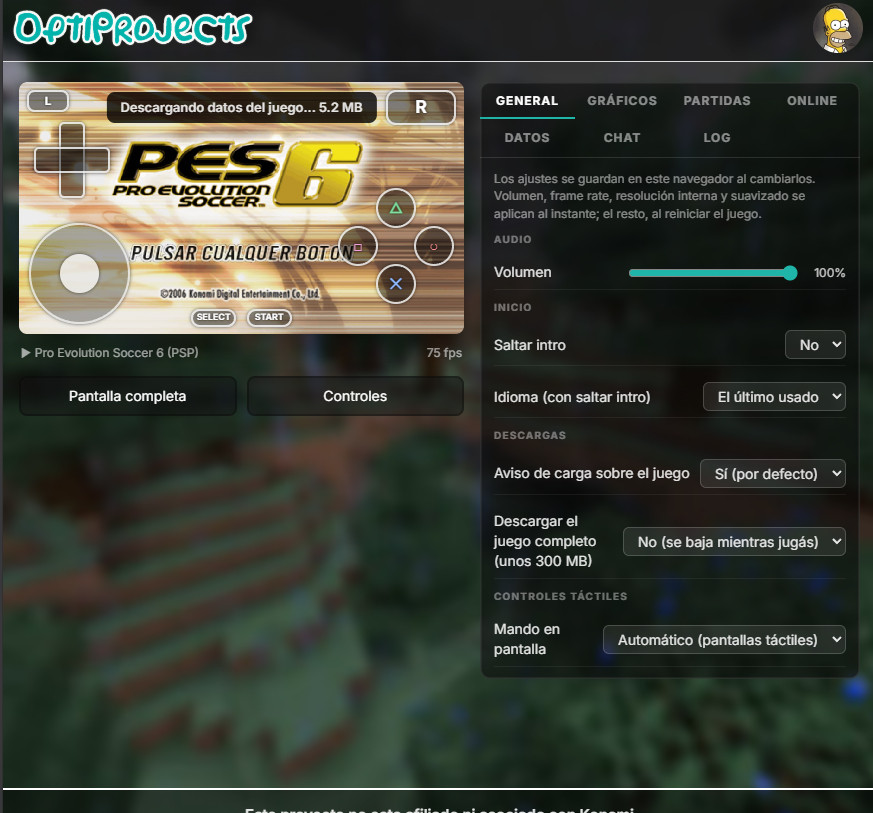Tap the on-screen D-pad cross

(x=72, y=160)
